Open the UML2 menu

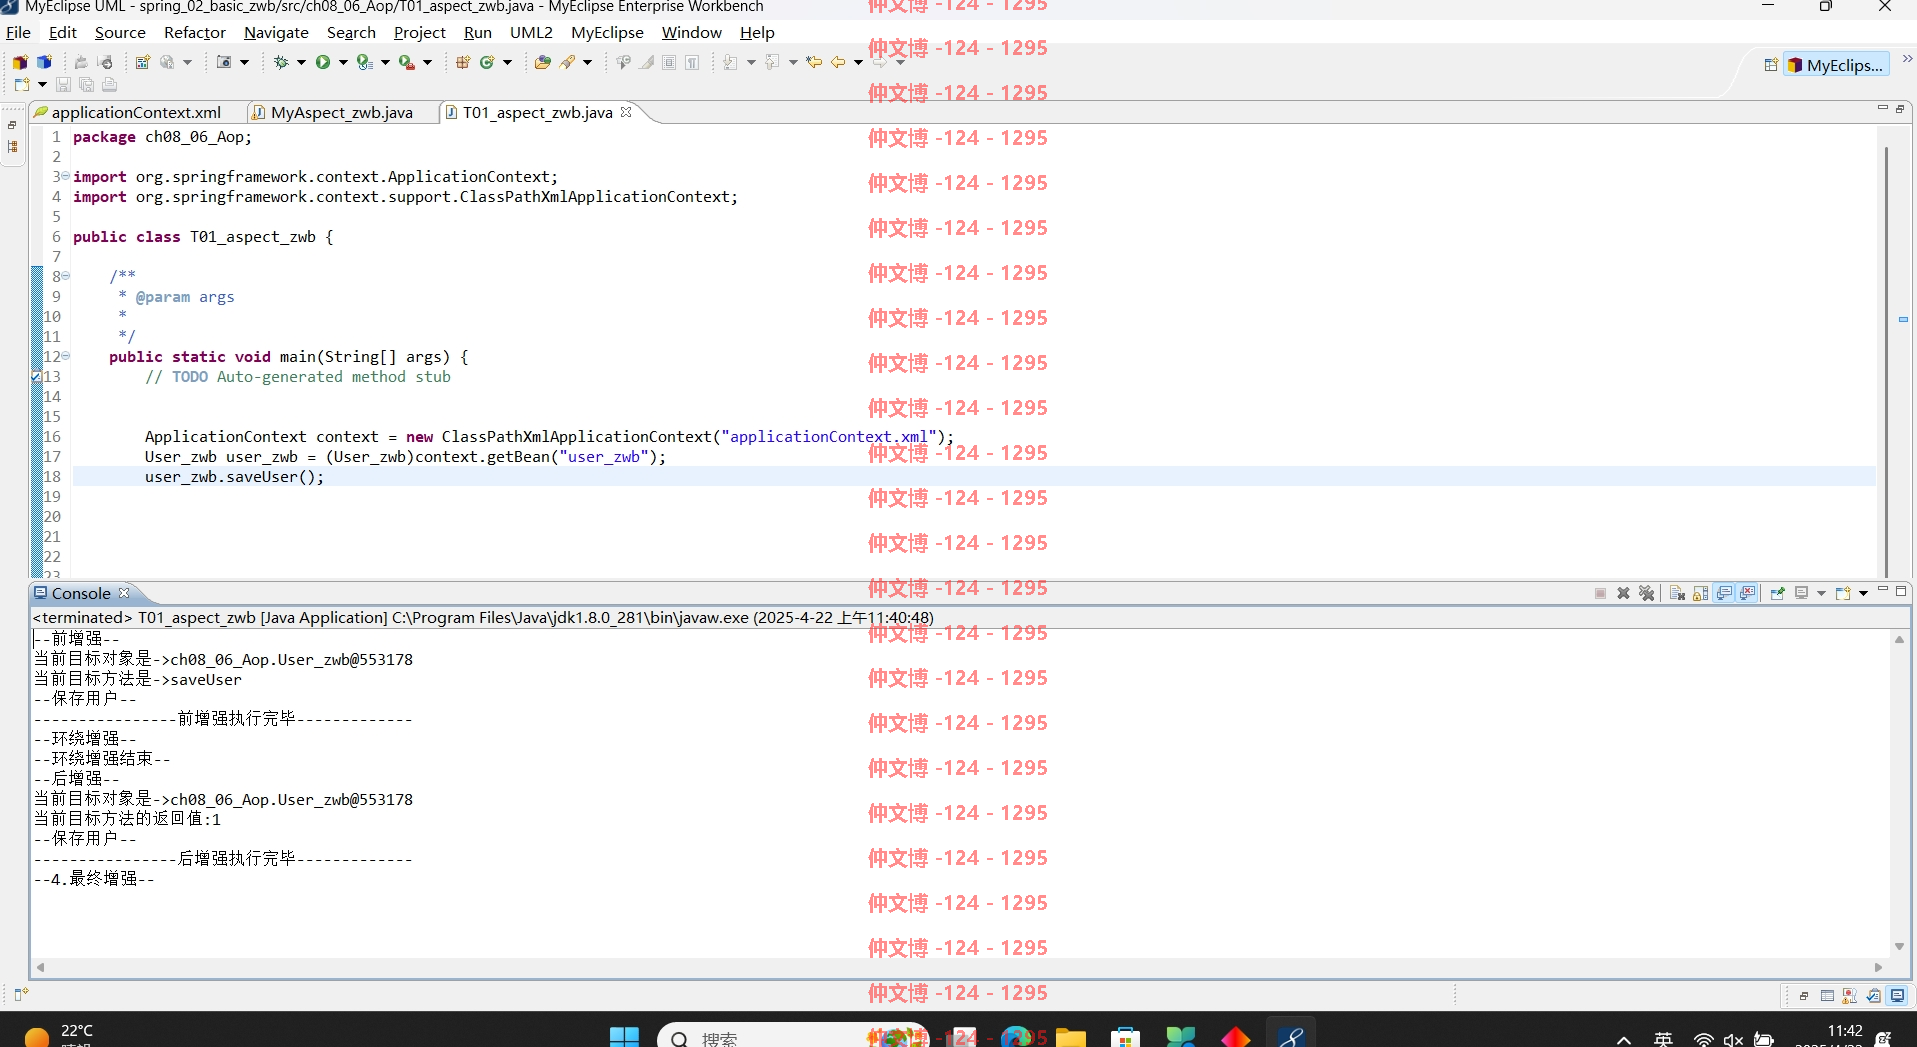tap(531, 33)
